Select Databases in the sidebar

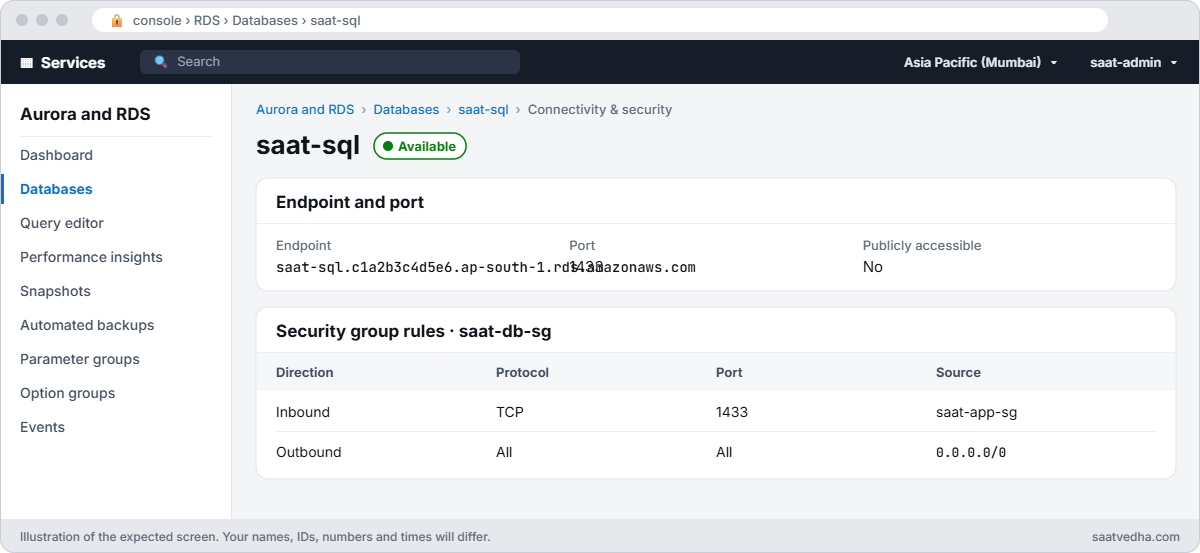tap(56, 189)
